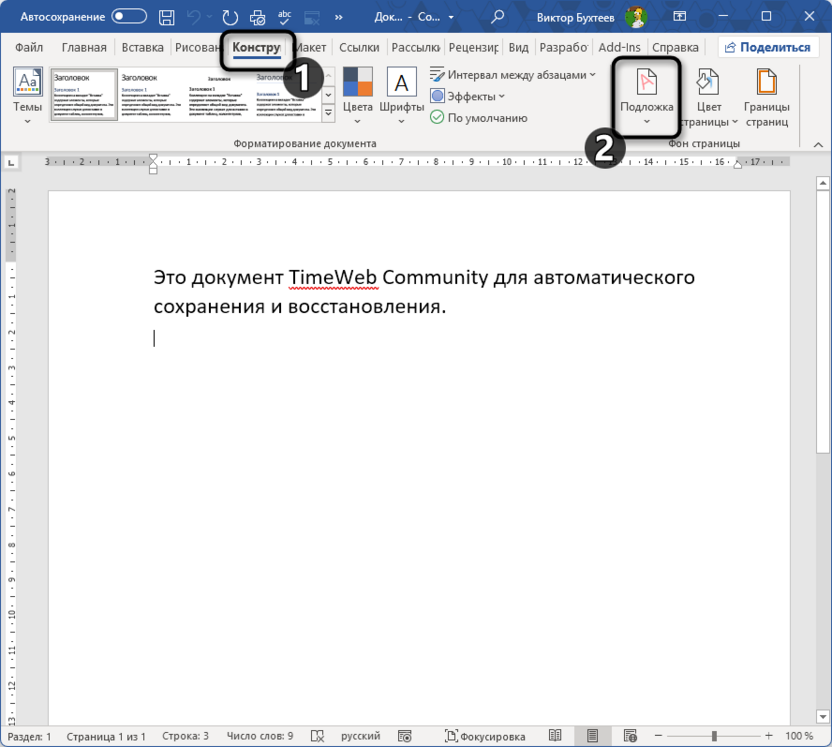832x747 pixels.
Task: Toggle the AutoSave switch
Action: pyautogui.click(x=129, y=16)
